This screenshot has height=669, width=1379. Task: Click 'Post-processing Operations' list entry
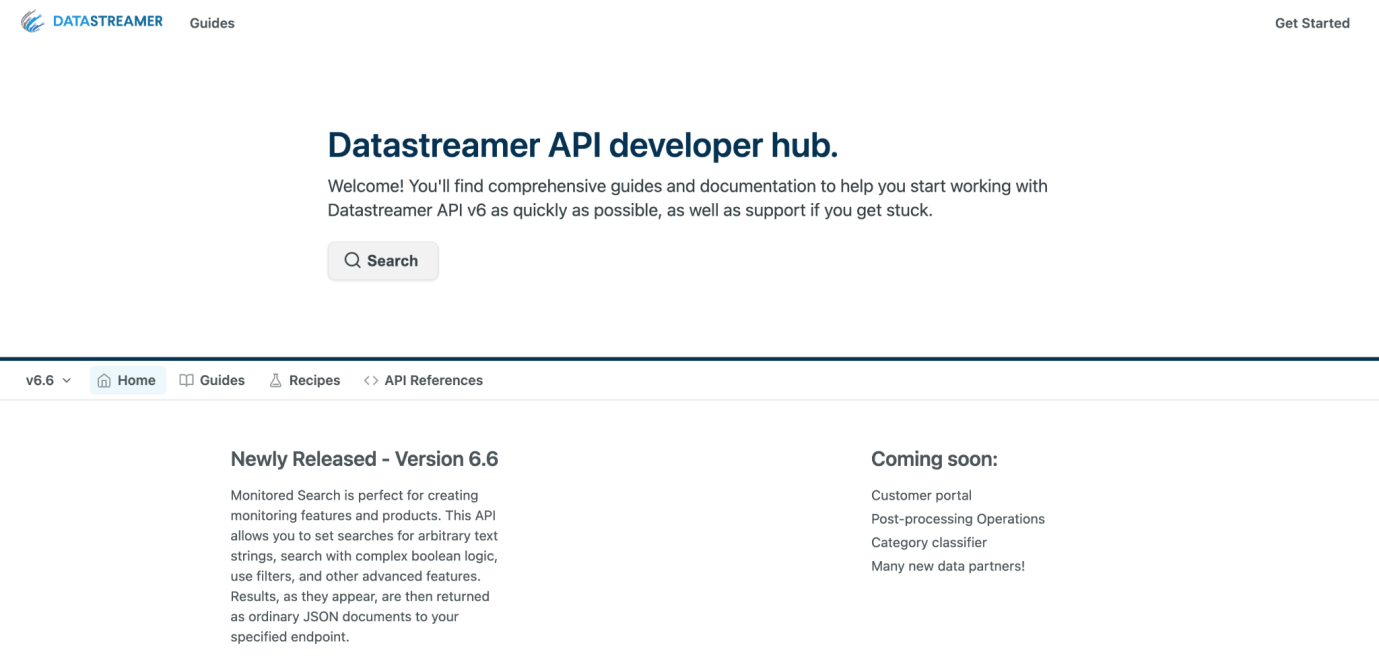coord(958,519)
